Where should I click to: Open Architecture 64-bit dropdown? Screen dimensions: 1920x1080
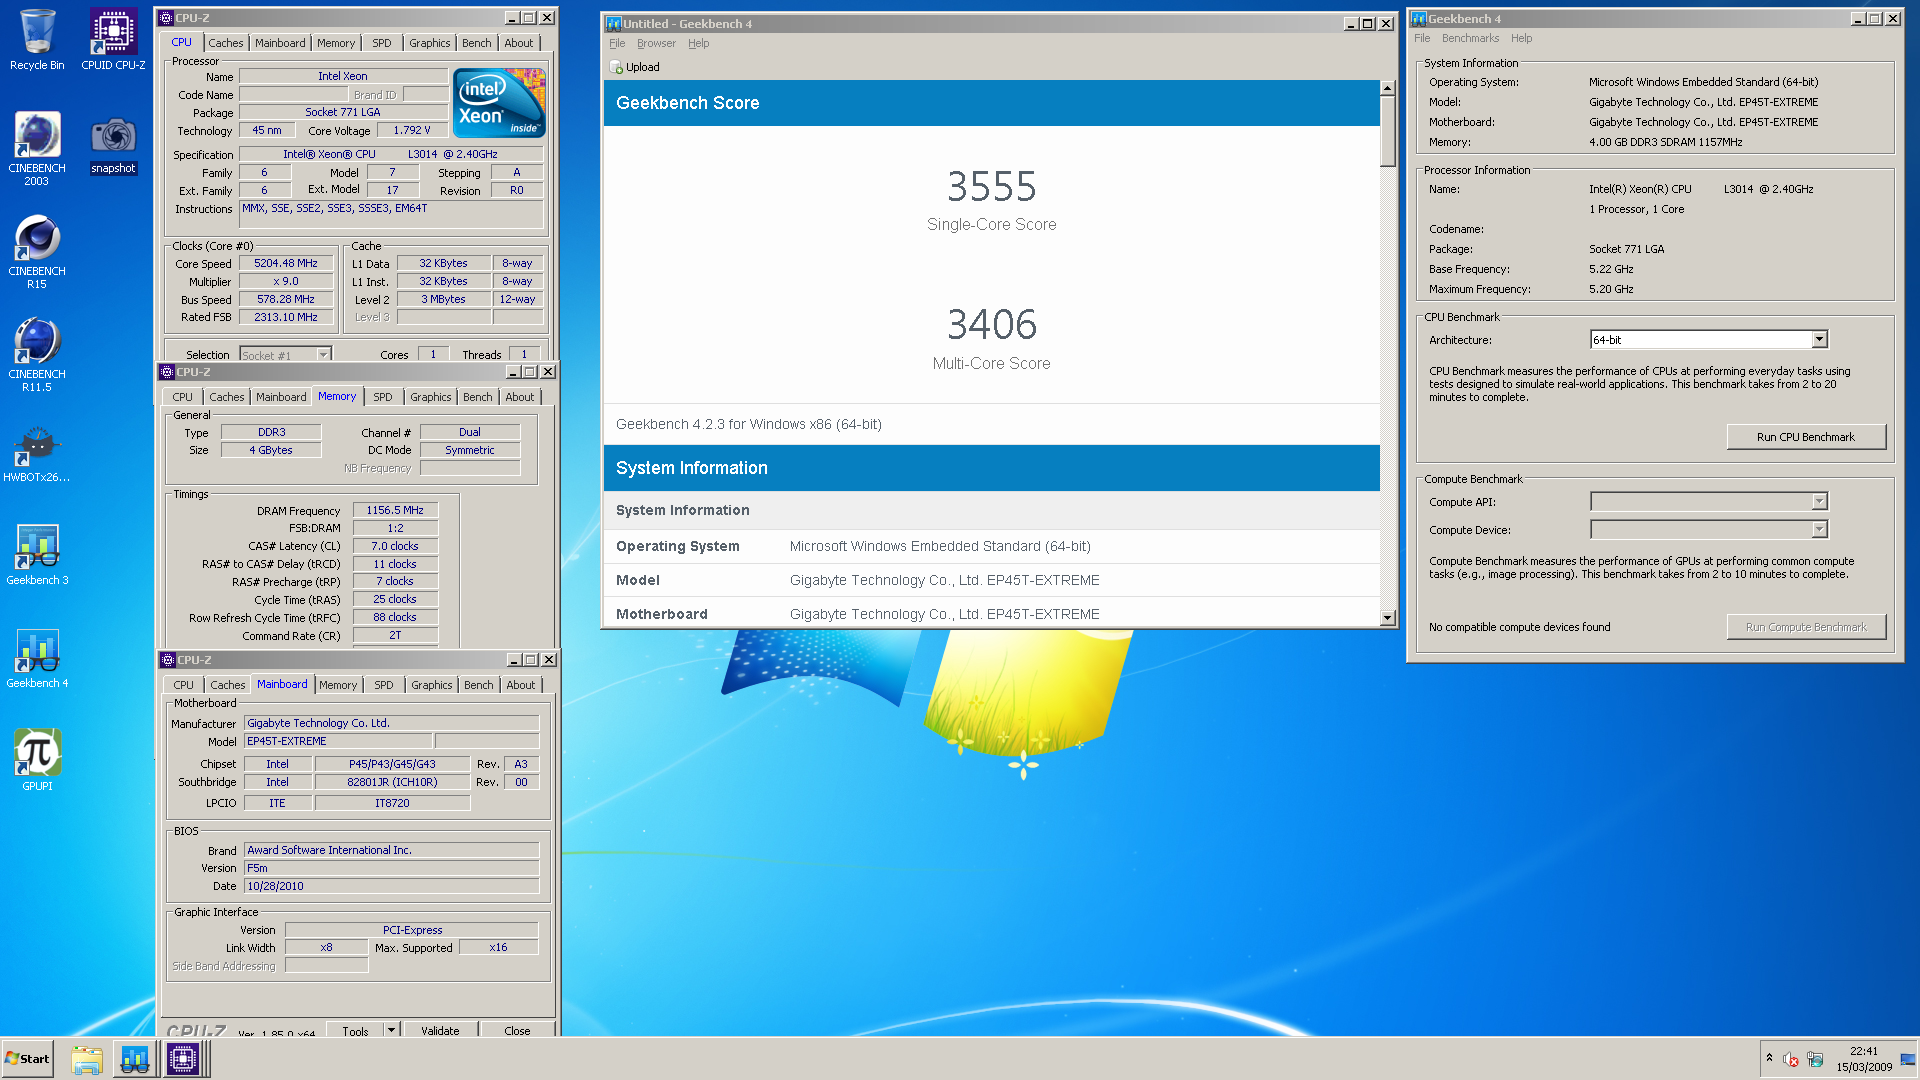coord(1819,340)
